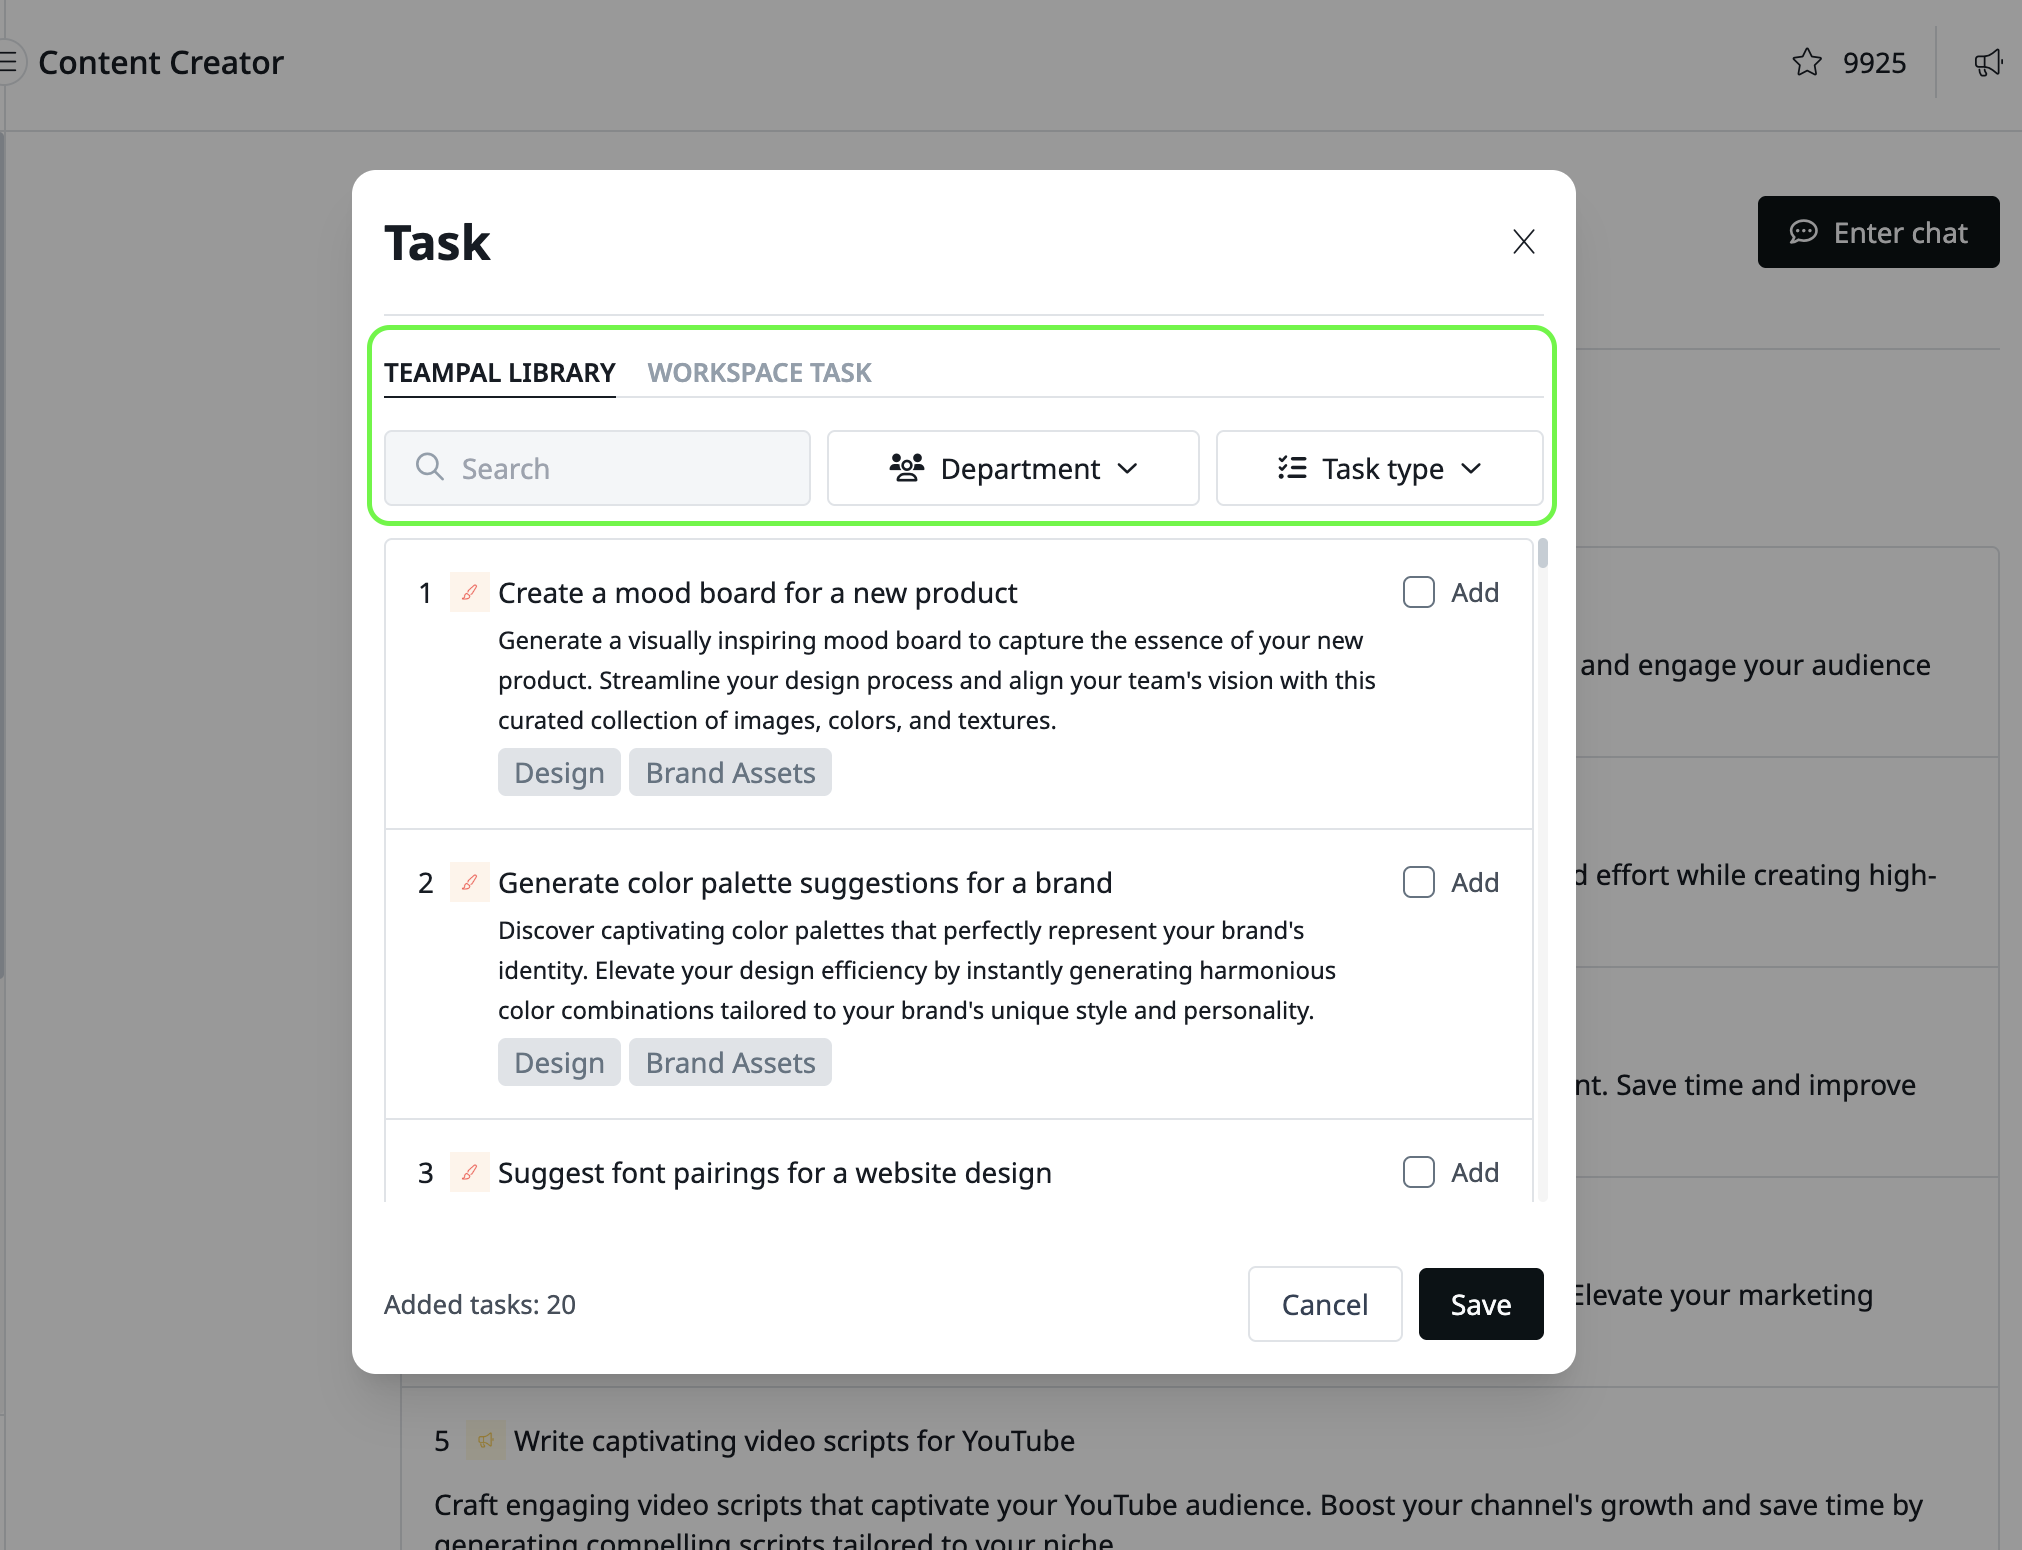Check Add for Generate color palette suggestions

pyautogui.click(x=1418, y=882)
